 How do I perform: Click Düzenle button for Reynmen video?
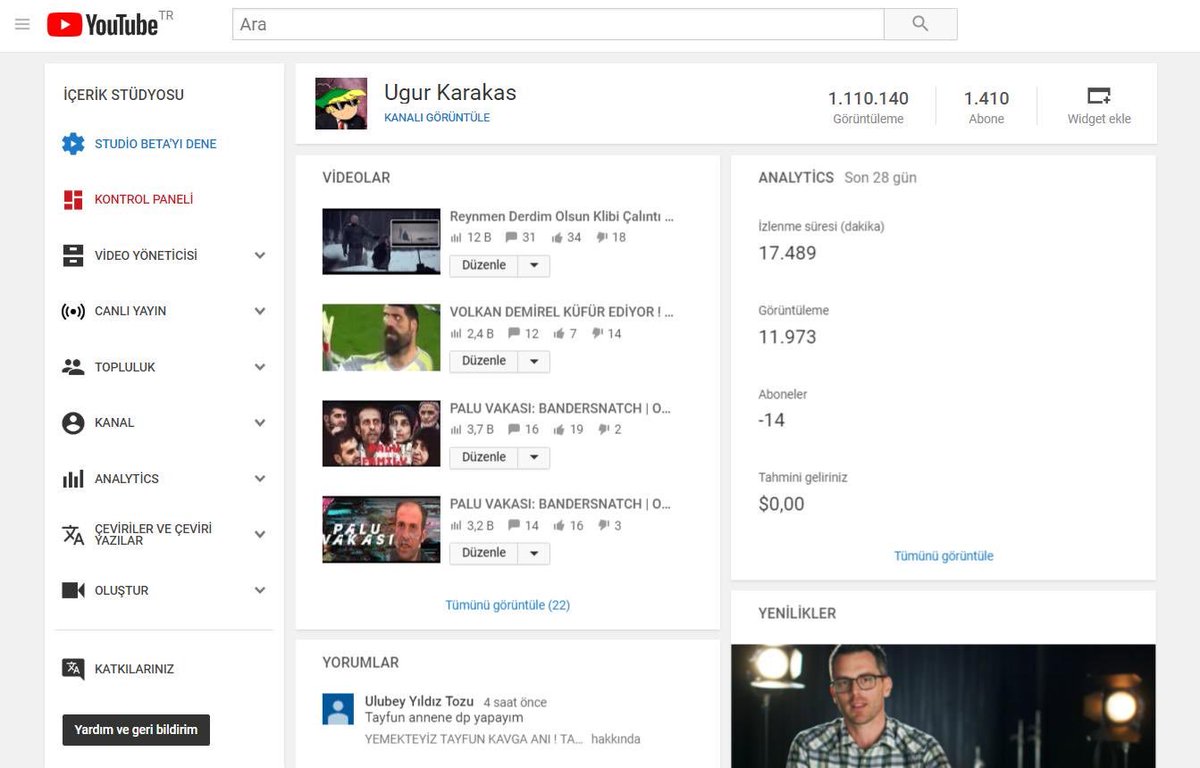pyautogui.click(x=484, y=266)
